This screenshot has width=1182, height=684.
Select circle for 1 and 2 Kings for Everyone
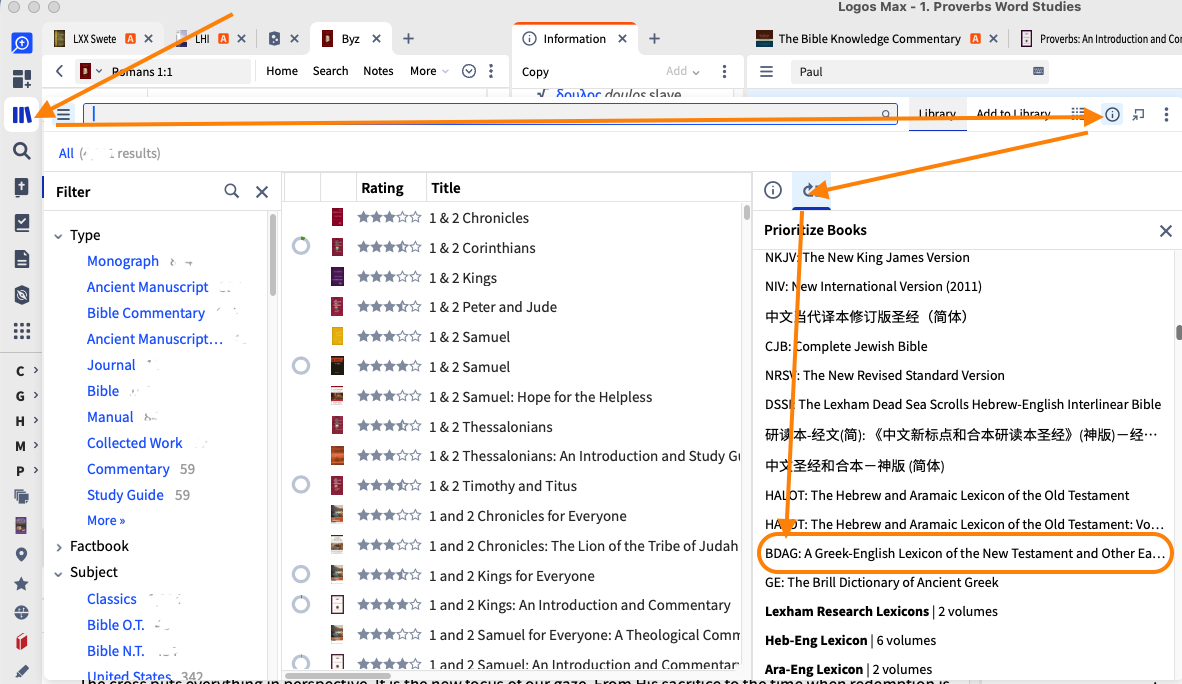tap(301, 575)
